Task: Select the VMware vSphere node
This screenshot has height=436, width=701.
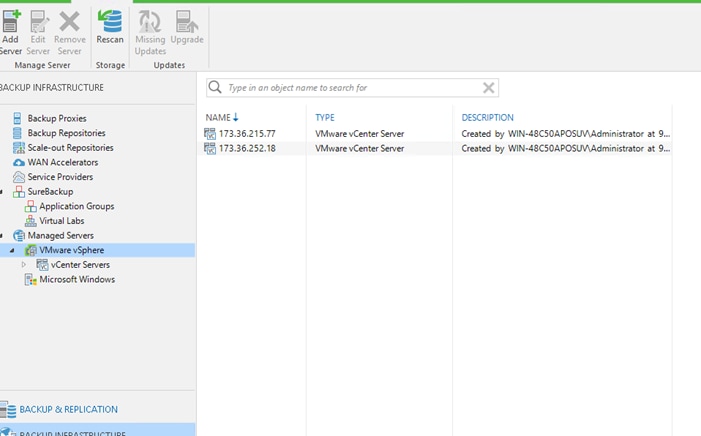Action: (x=72, y=250)
